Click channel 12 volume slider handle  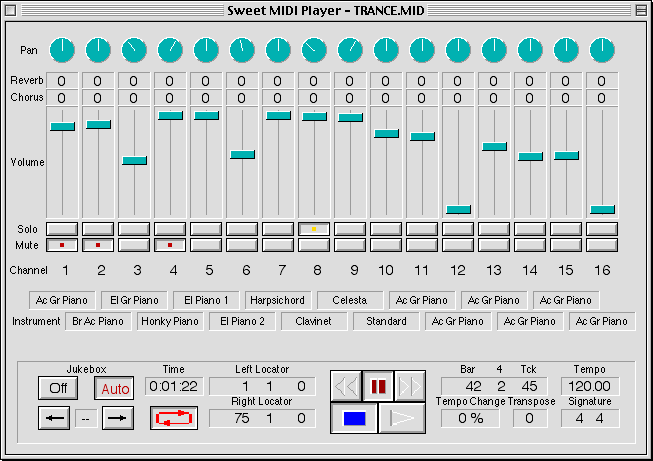458,209
